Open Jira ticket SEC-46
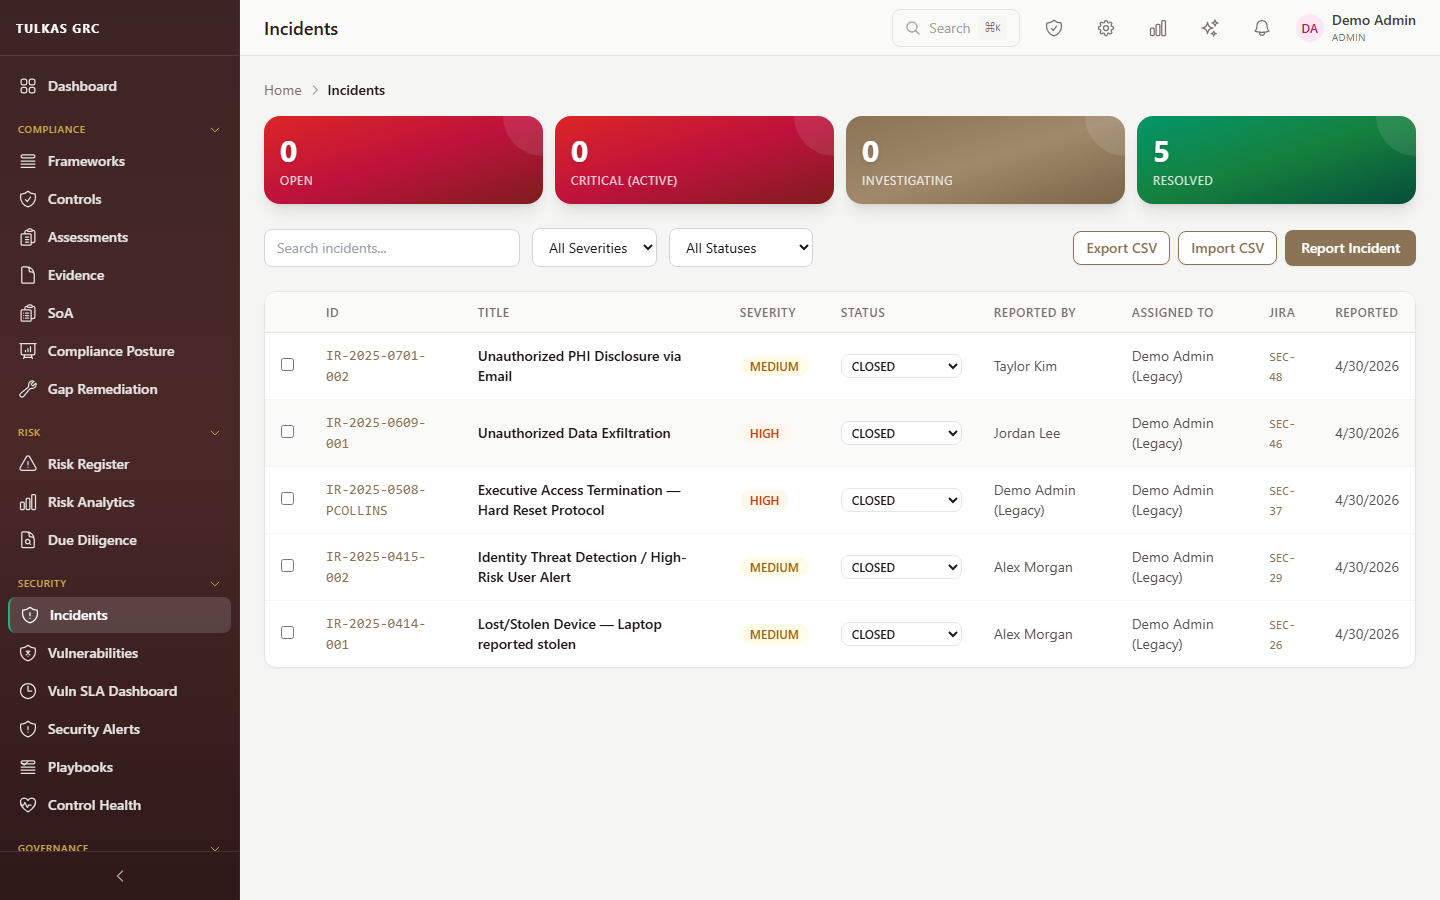 [x=1281, y=434]
